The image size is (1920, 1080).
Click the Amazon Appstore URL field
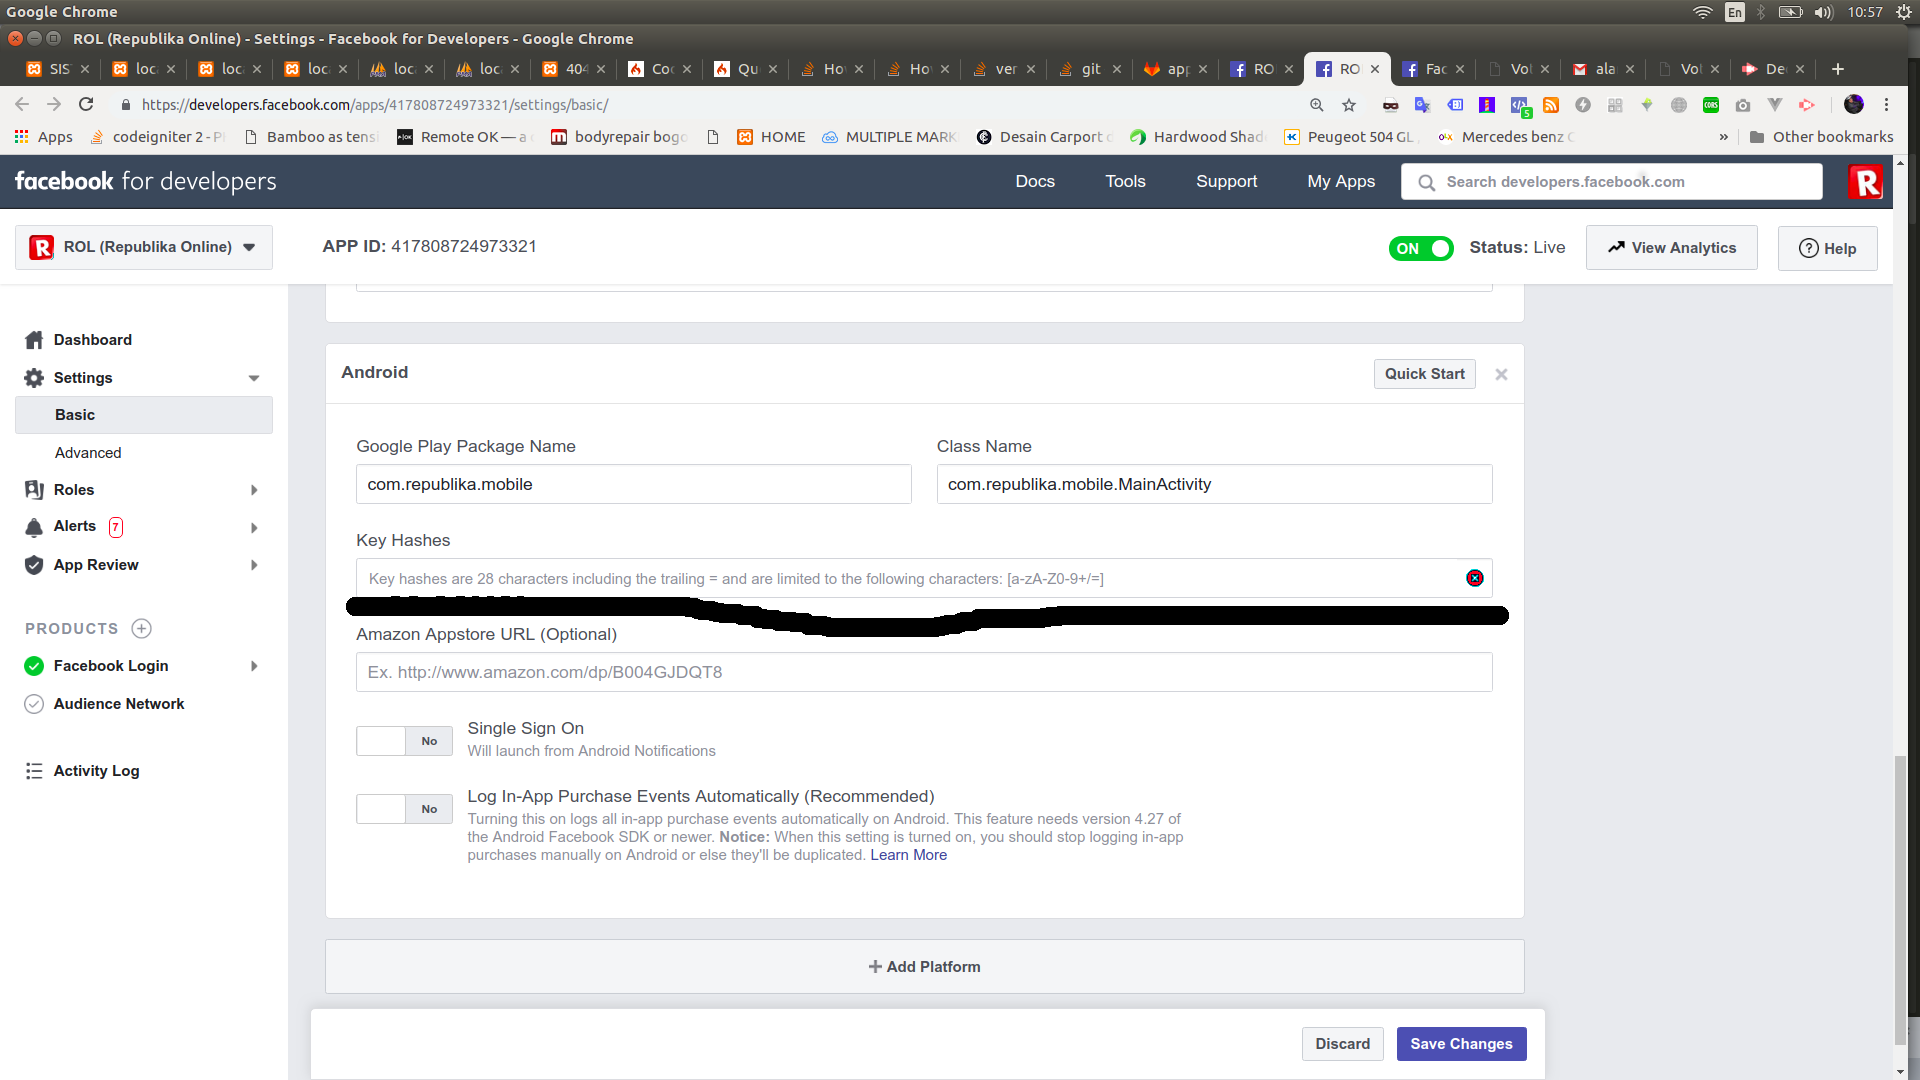click(924, 672)
